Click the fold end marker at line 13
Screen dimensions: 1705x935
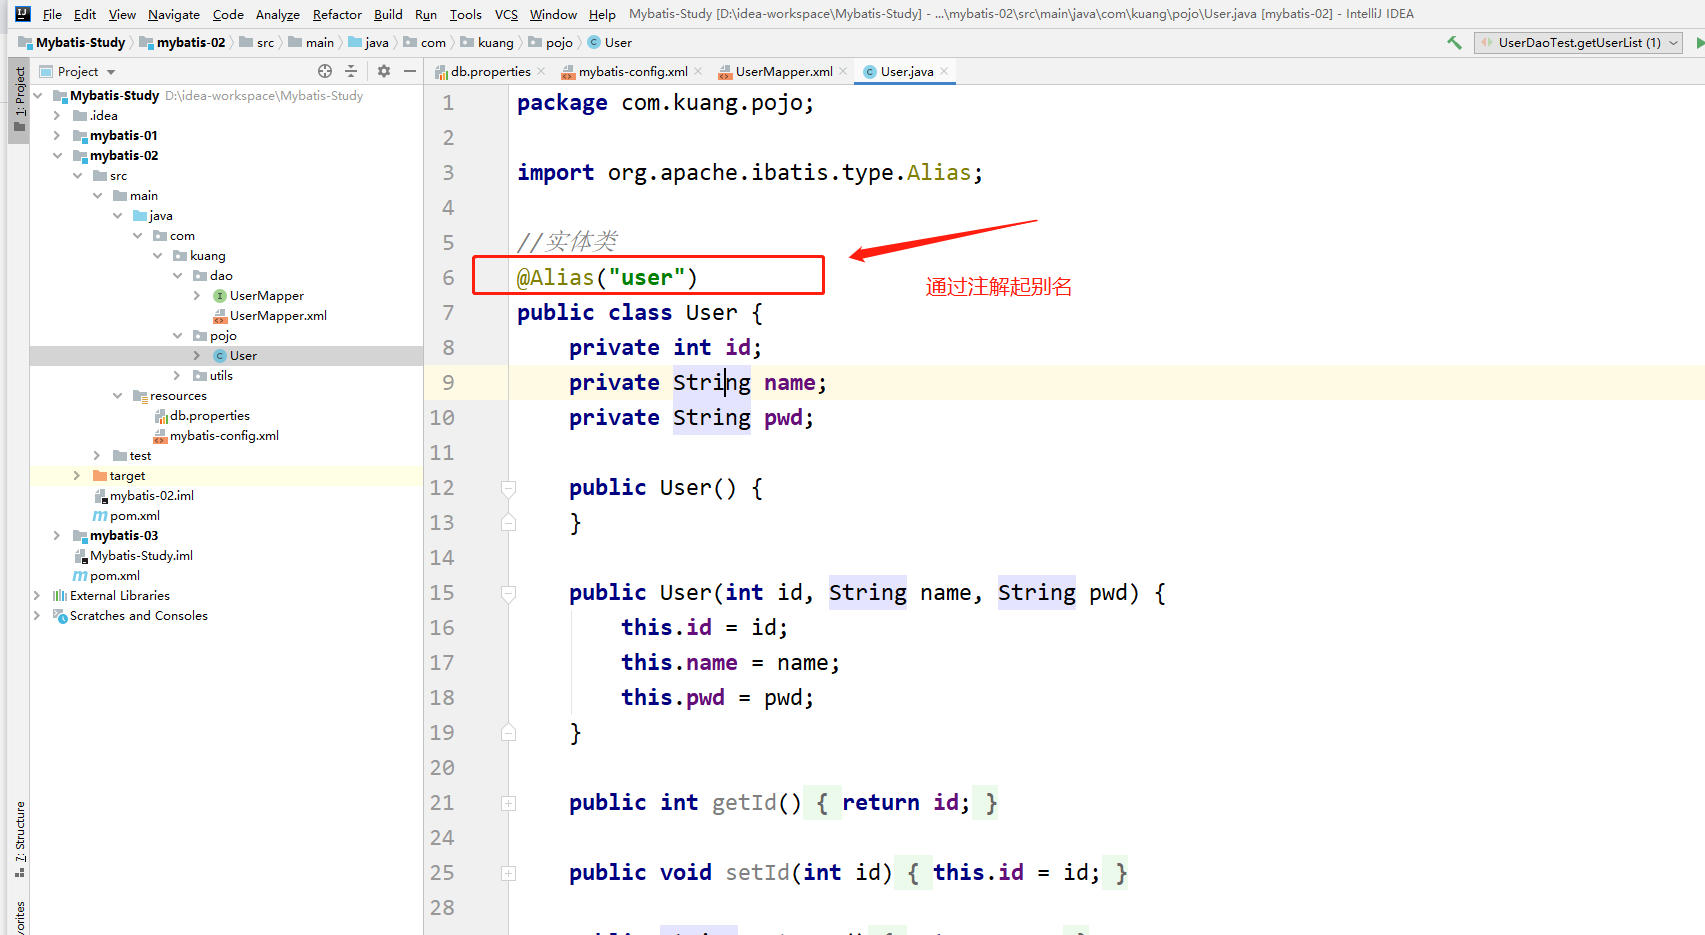pyautogui.click(x=508, y=523)
